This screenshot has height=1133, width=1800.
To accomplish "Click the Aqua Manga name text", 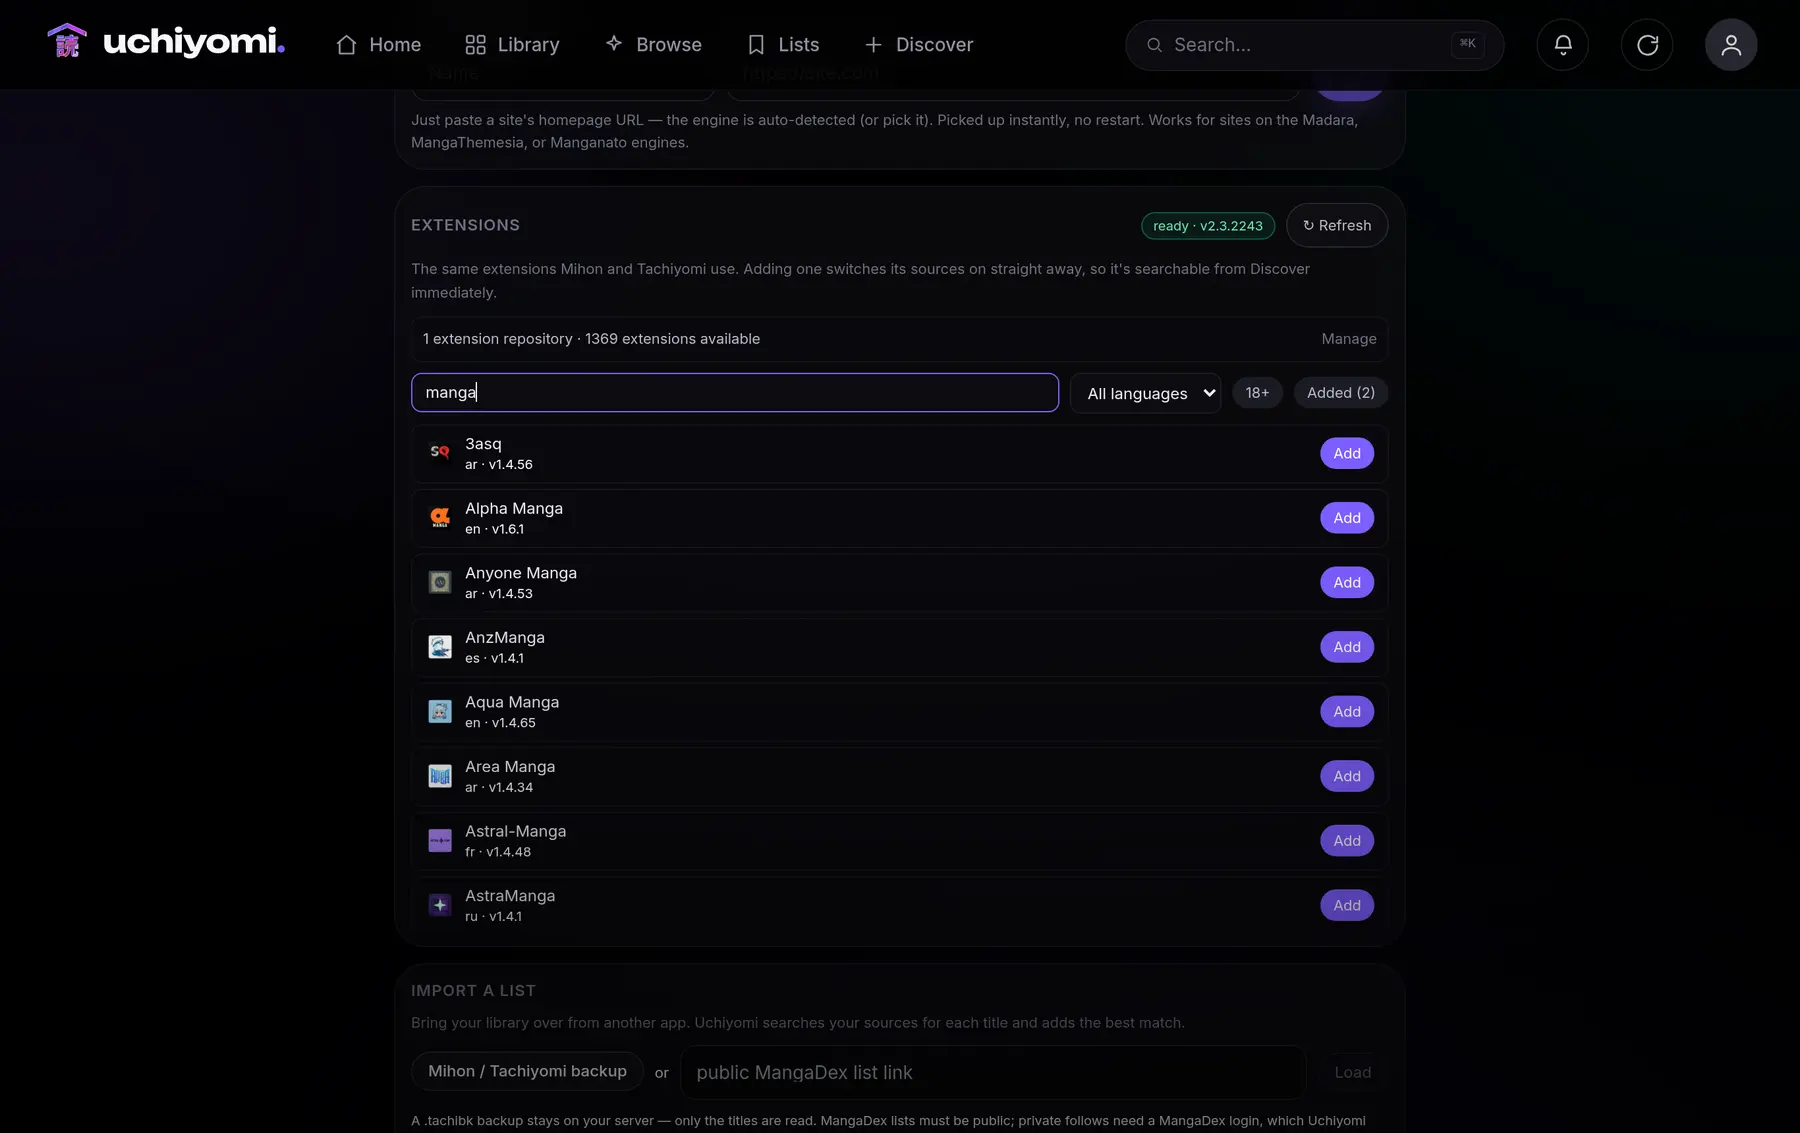I will tap(512, 702).
